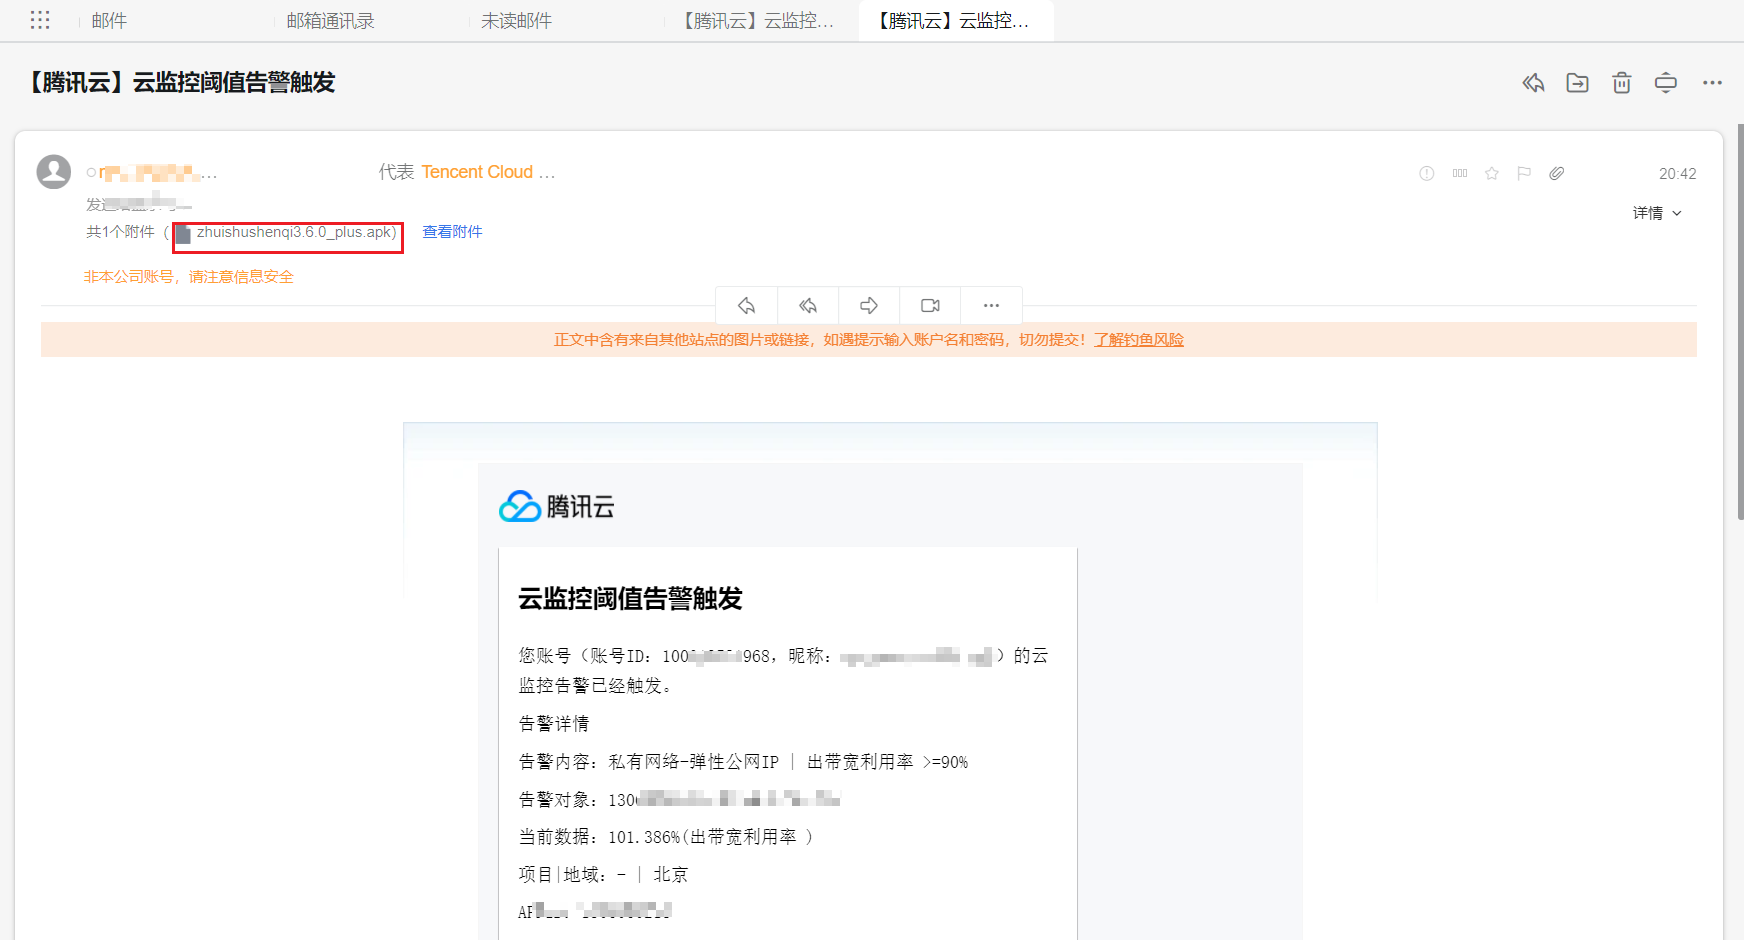This screenshot has height=940, width=1744.
Task: Click the 项目|地域 北京 line
Action: [603, 875]
